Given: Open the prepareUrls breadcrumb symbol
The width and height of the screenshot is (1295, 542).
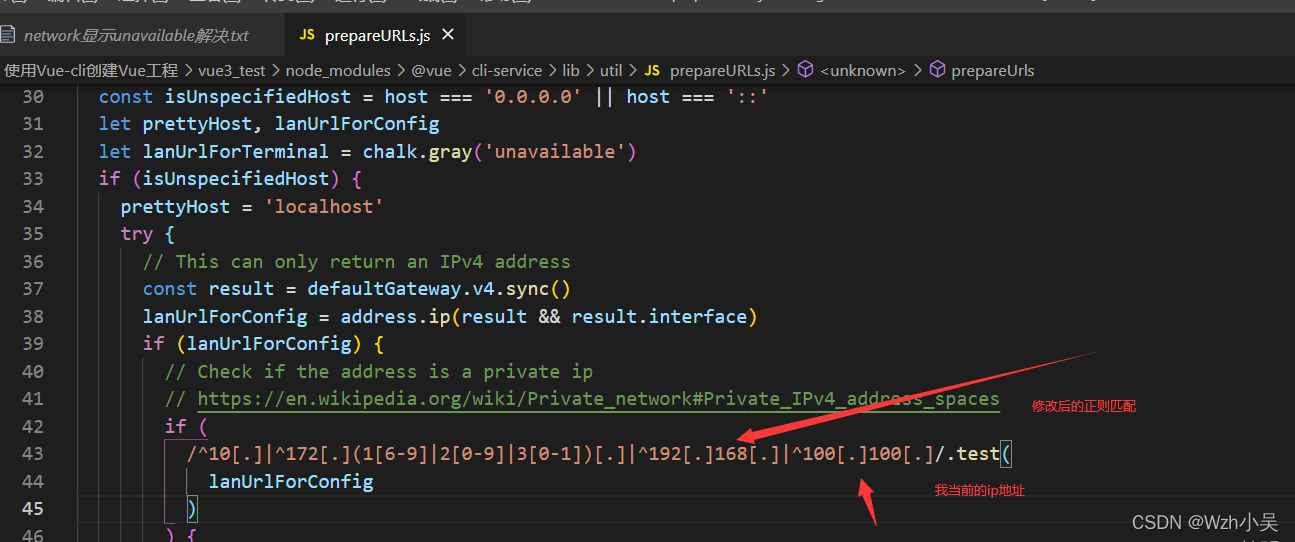Looking at the screenshot, I should pos(993,71).
